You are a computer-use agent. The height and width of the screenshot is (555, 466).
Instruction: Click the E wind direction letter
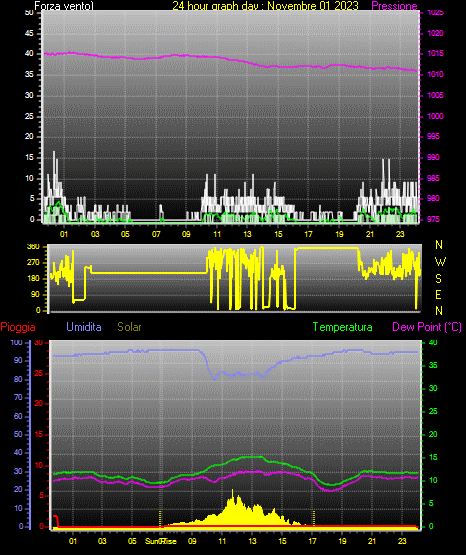pos(438,294)
